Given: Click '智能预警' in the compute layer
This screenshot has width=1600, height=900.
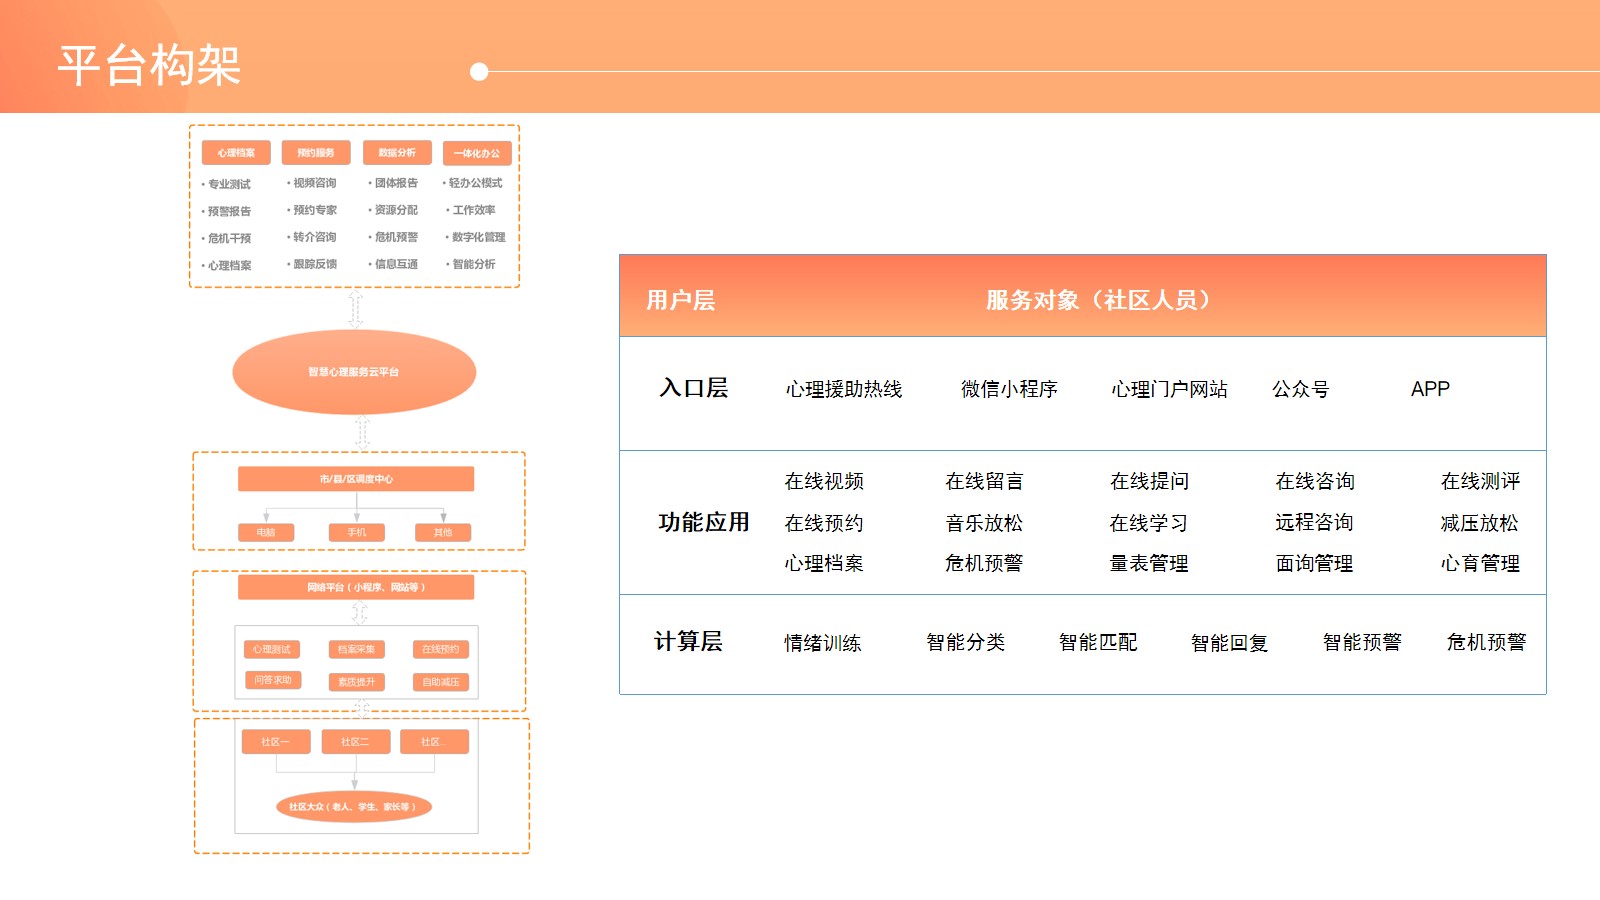Looking at the screenshot, I should tap(1362, 642).
